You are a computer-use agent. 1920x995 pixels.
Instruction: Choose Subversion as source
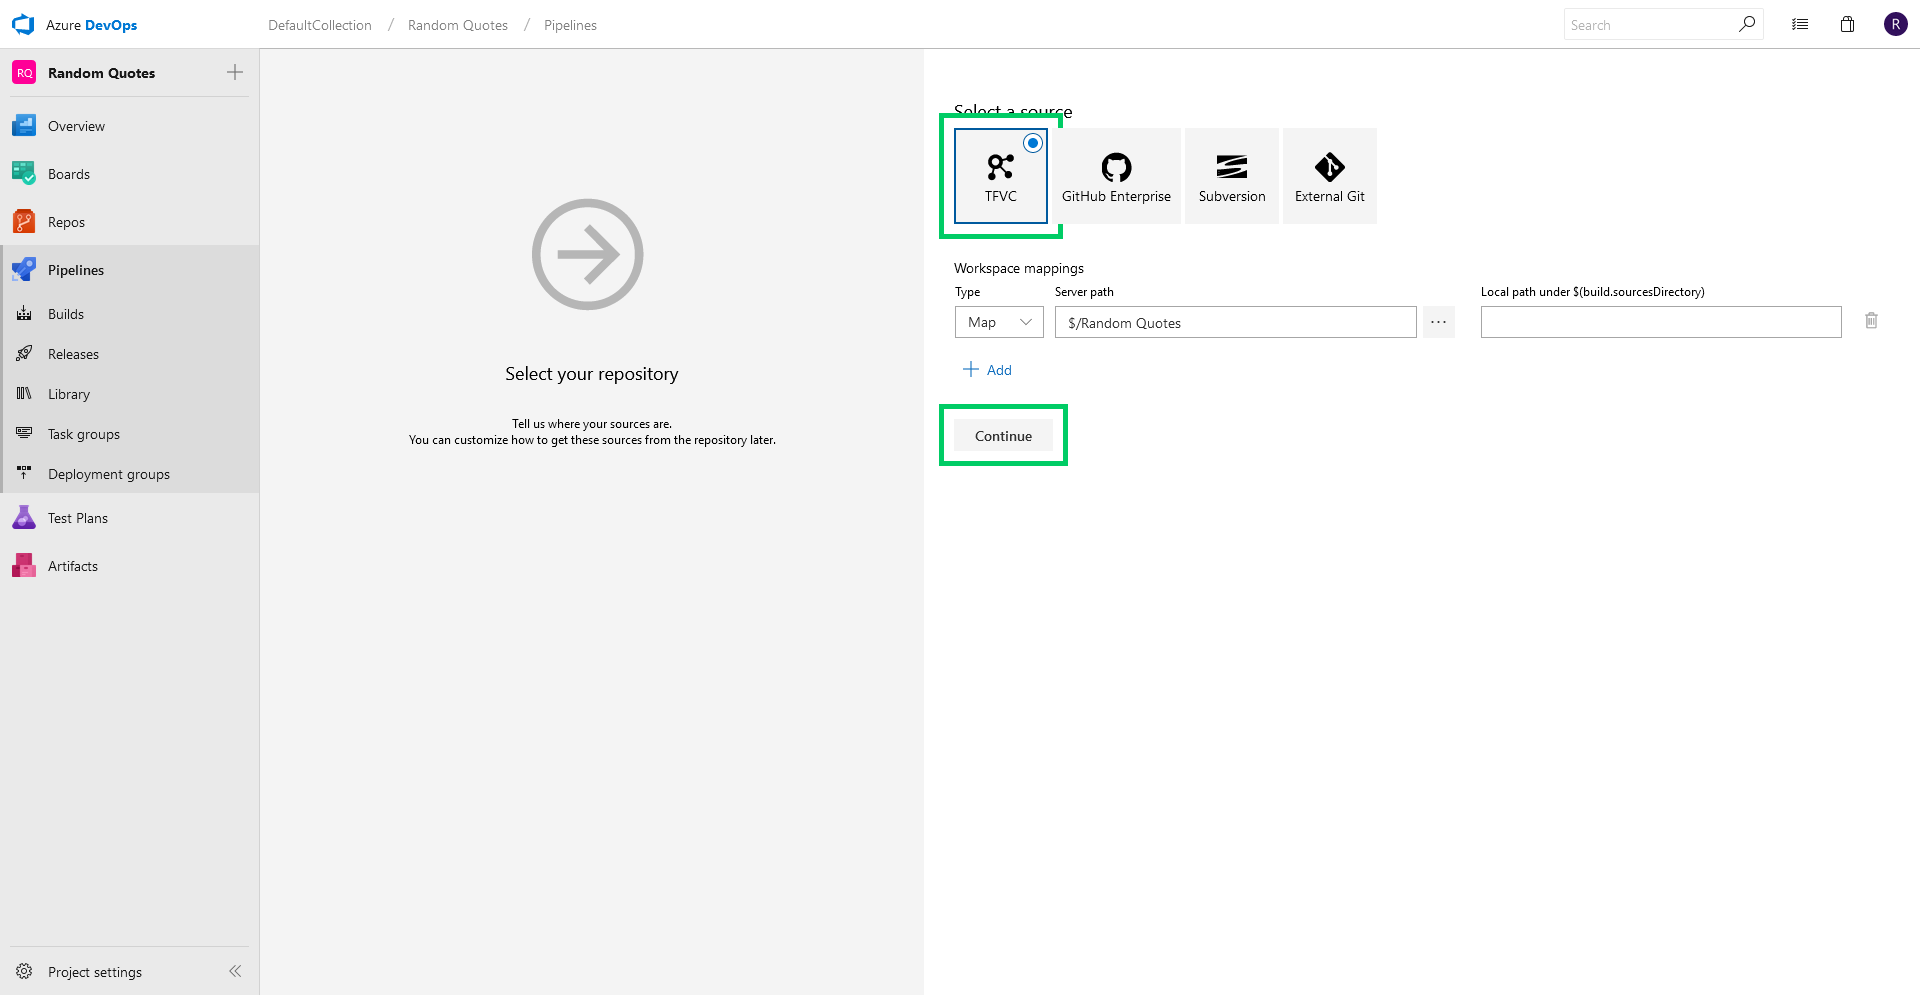[1232, 176]
